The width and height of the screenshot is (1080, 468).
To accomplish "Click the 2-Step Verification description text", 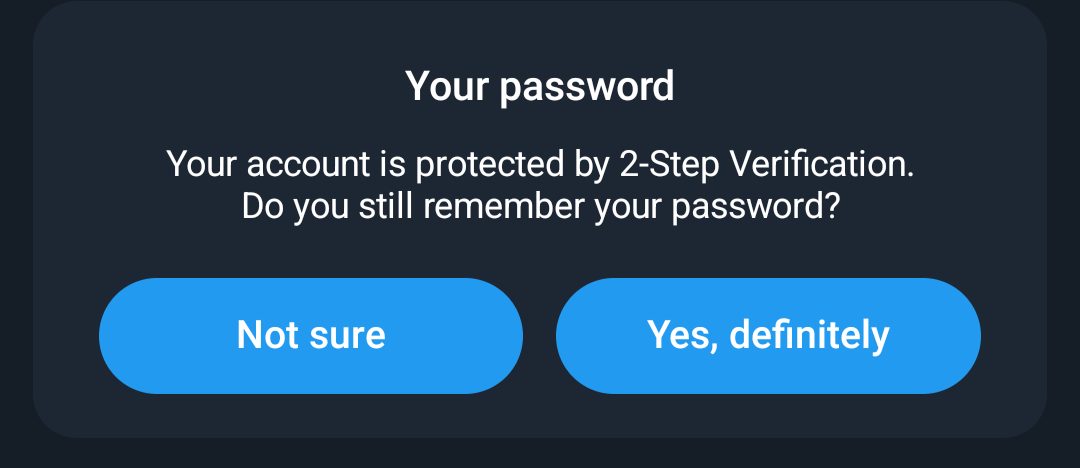I will tap(540, 186).
